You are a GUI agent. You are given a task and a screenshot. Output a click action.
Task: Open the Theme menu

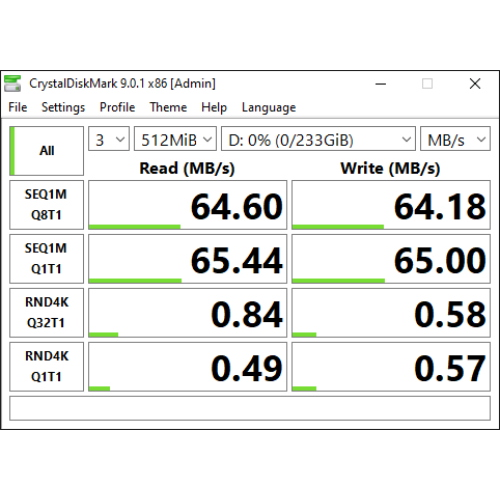(168, 107)
